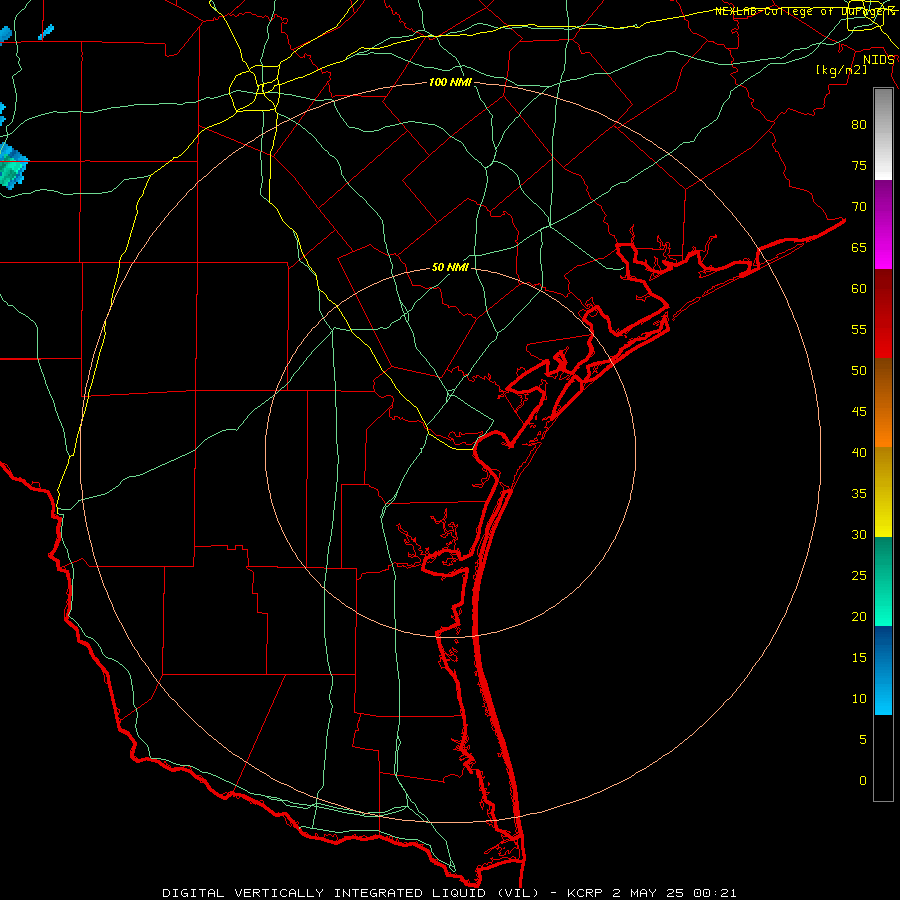Select the 70 value on the scale
900x900 pixels.
(x=859, y=207)
